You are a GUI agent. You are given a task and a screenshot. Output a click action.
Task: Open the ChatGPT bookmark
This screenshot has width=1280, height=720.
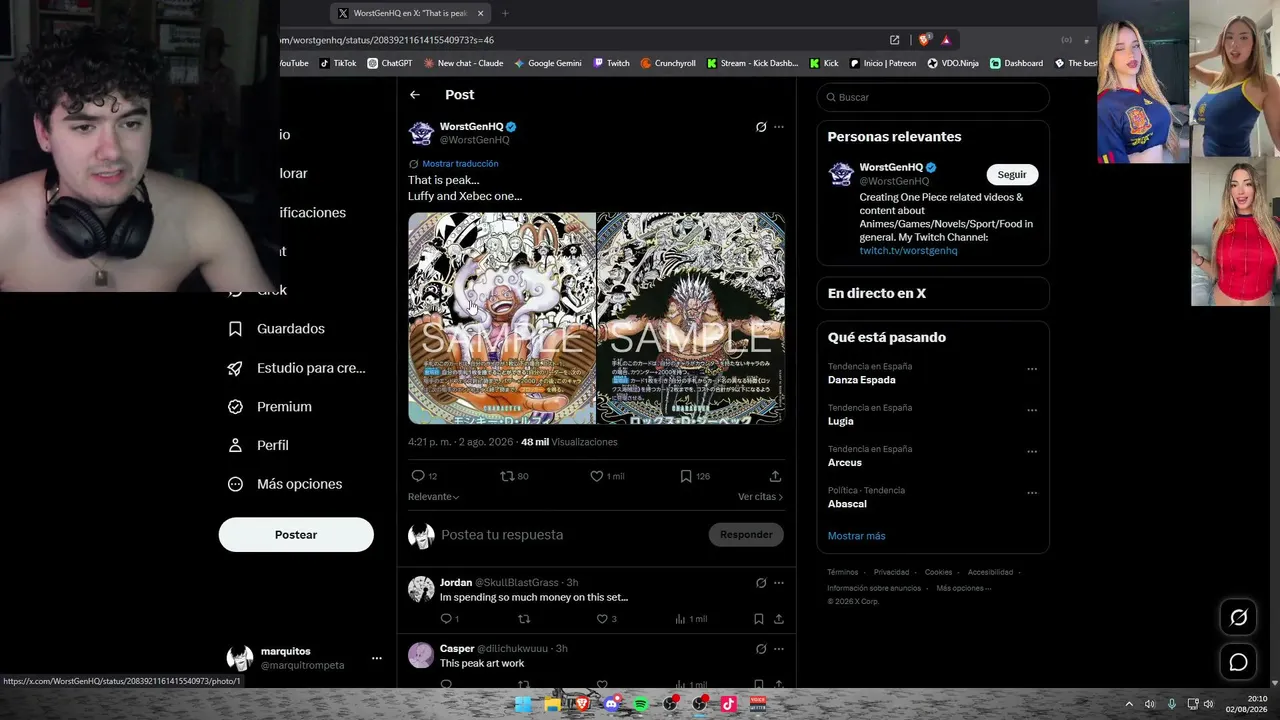[x=390, y=63]
